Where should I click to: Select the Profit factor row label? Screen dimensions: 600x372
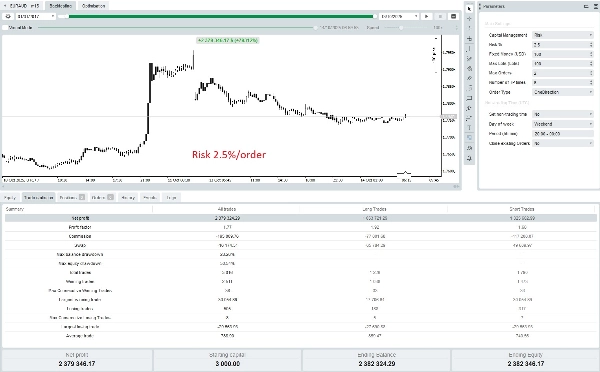point(80,227)
